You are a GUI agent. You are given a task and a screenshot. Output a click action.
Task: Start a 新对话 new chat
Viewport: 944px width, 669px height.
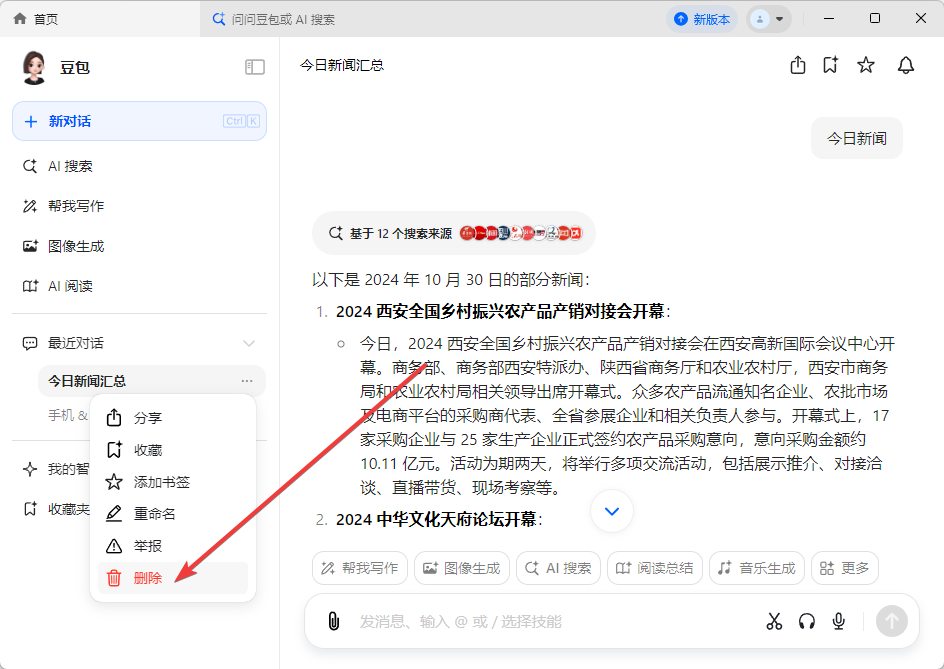139,121
